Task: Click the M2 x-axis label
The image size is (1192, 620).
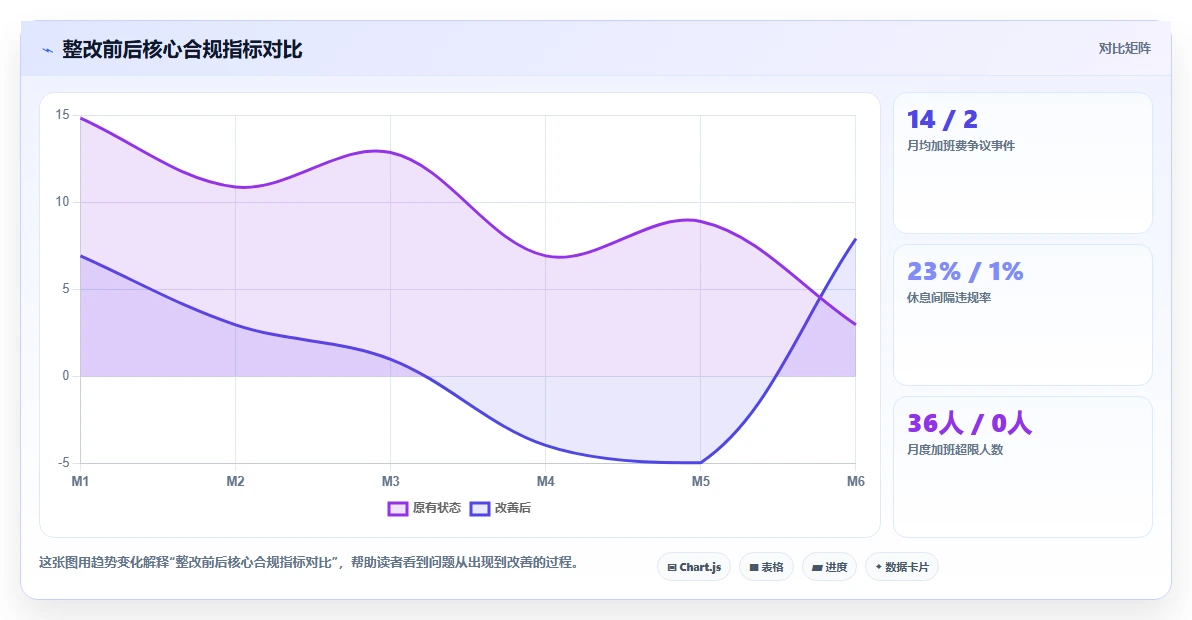Action: tap(235, 481)
